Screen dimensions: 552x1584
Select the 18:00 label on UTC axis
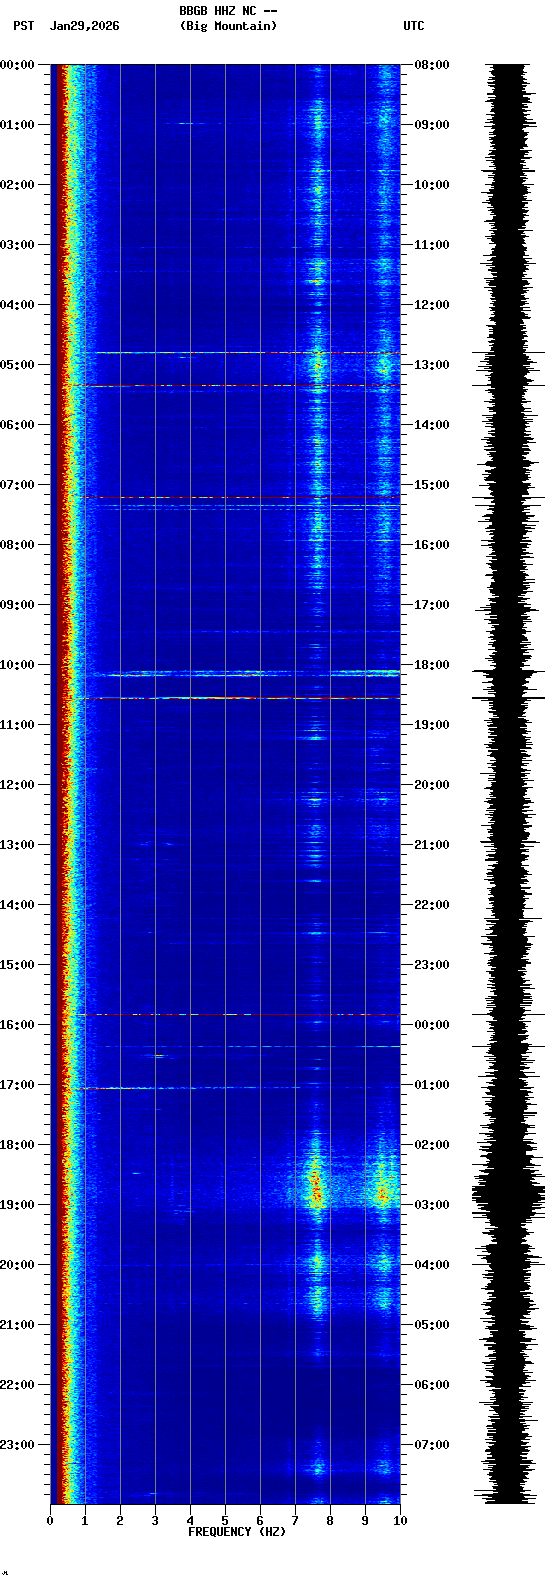(432, 665)
